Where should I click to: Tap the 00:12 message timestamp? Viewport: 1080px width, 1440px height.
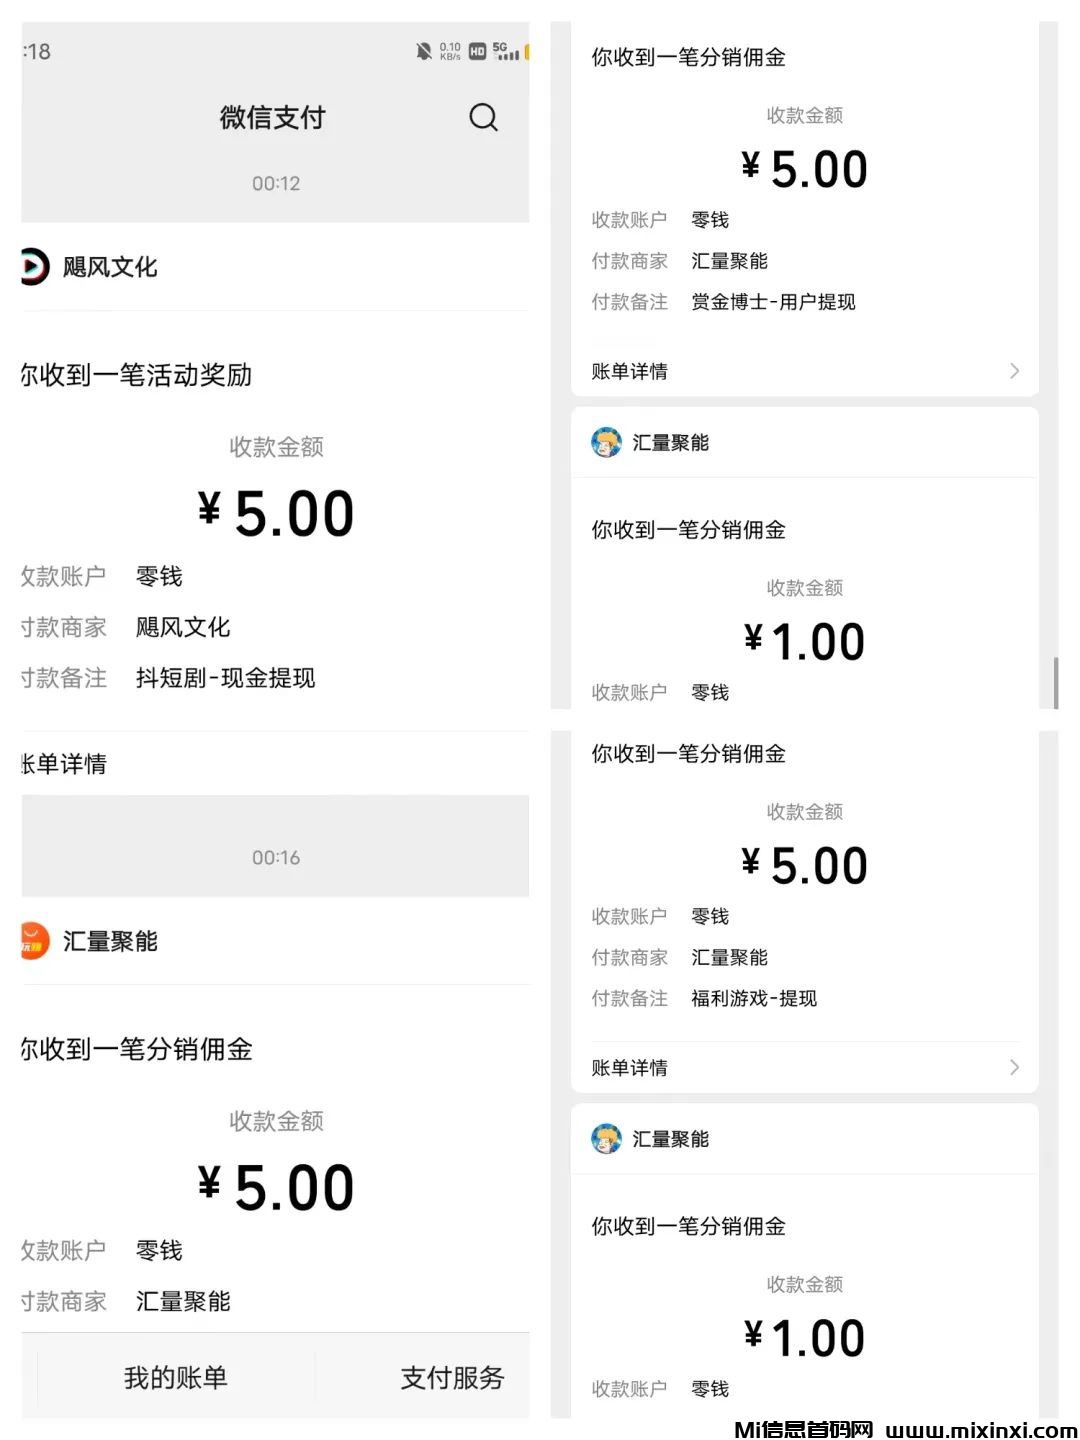[x=276, y=184]
